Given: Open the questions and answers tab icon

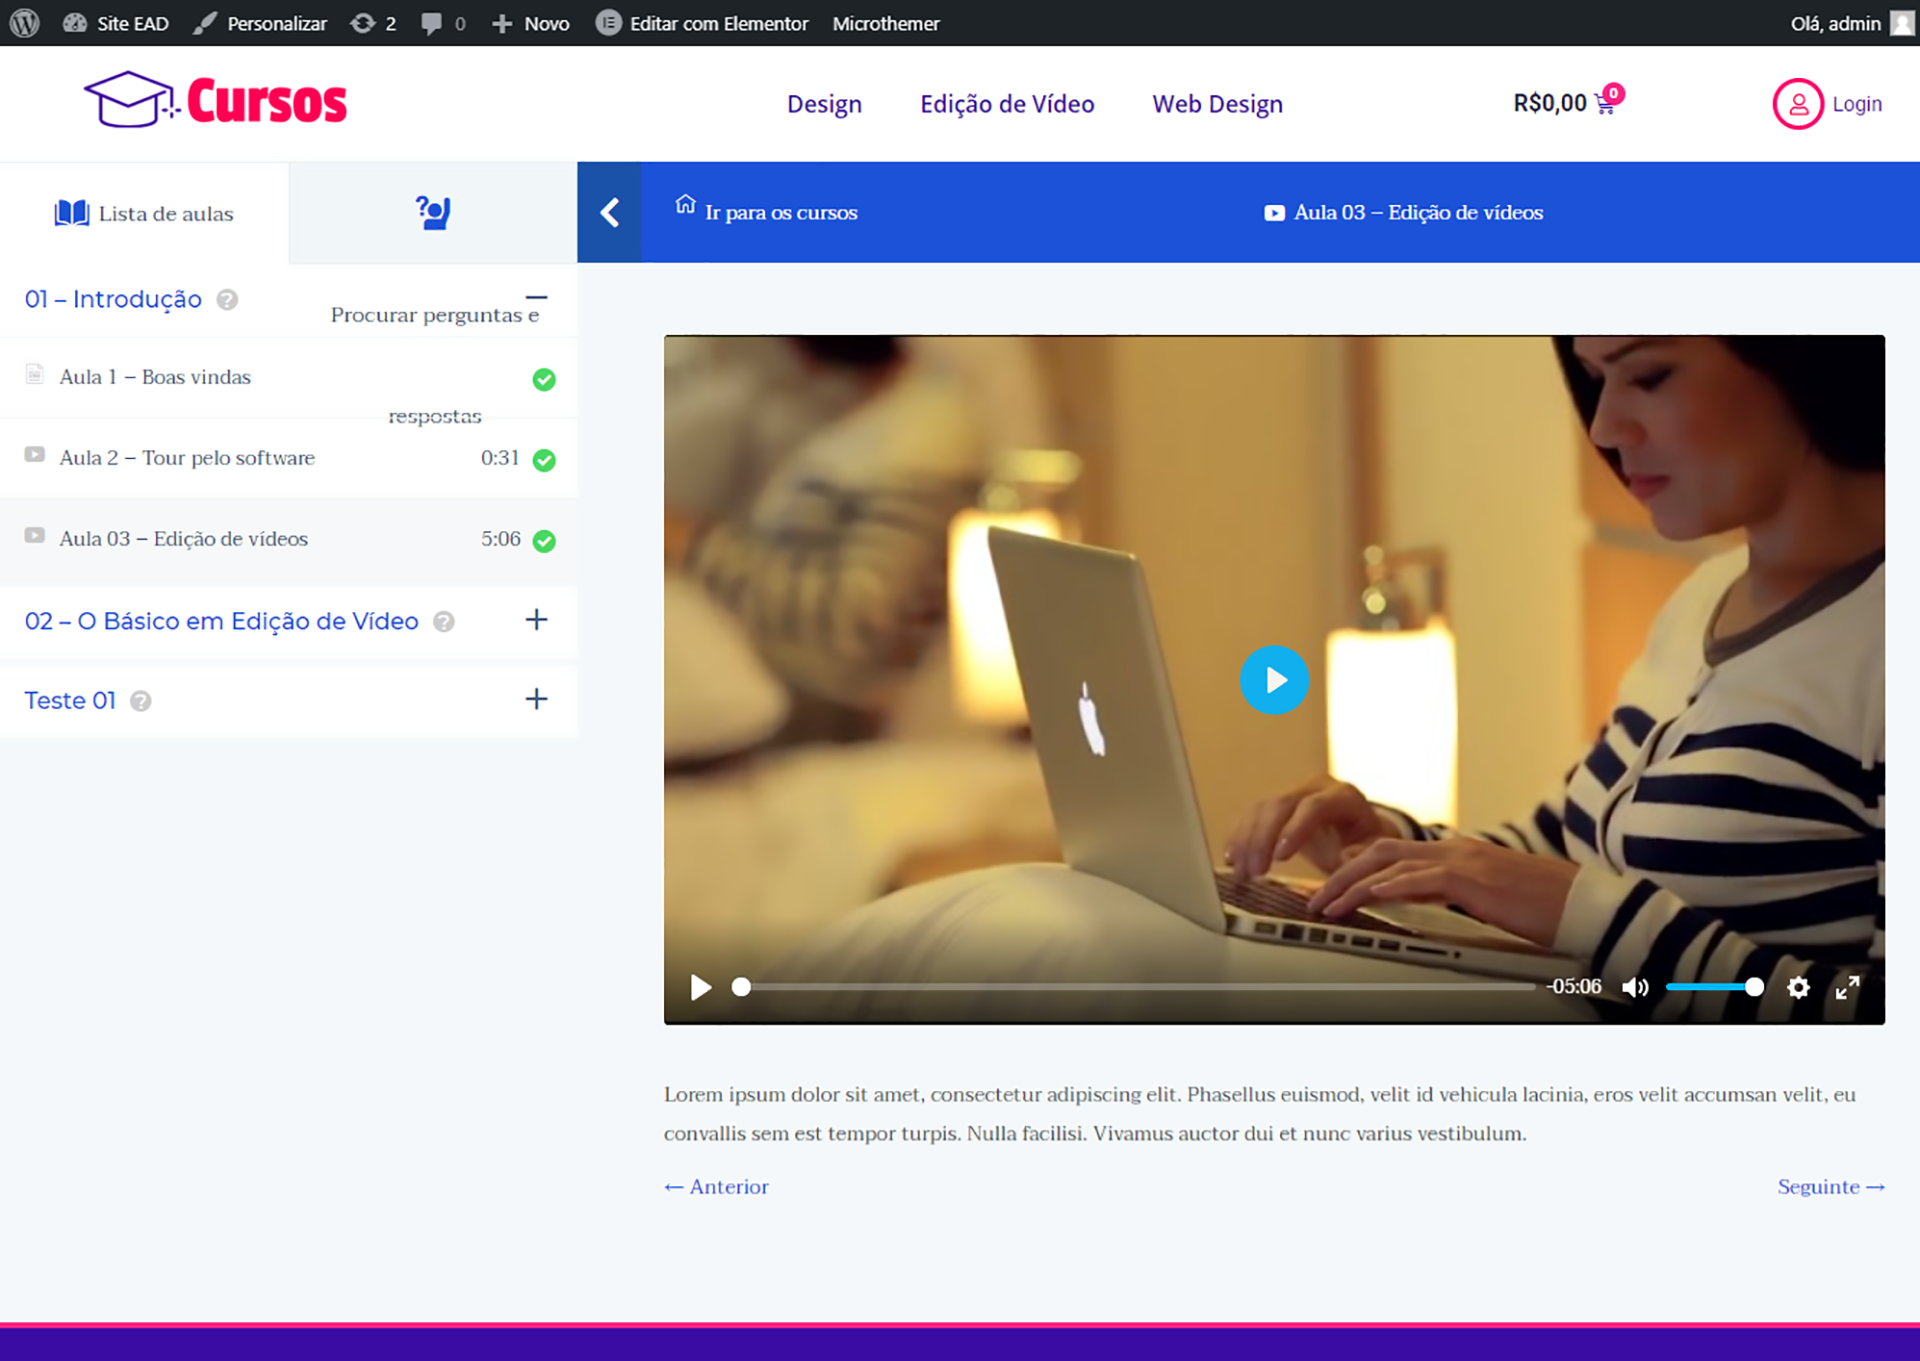Looking at the screenshot, I should pos(433,213).
